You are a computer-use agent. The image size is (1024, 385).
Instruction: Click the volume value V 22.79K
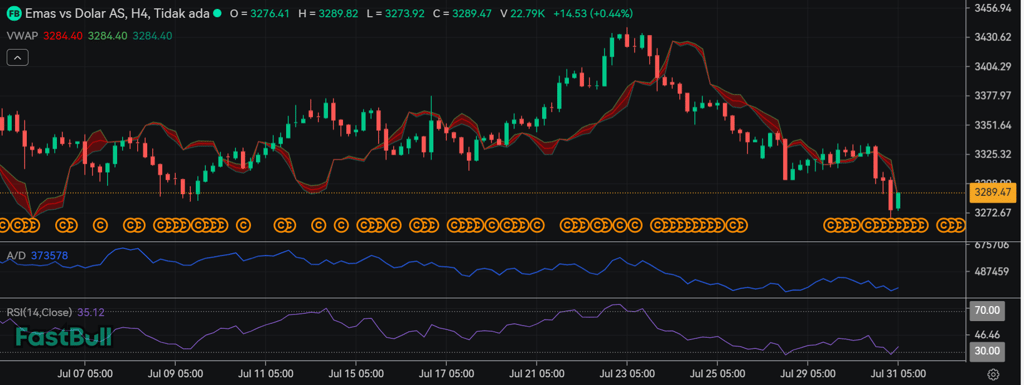[x=523, y=13]
